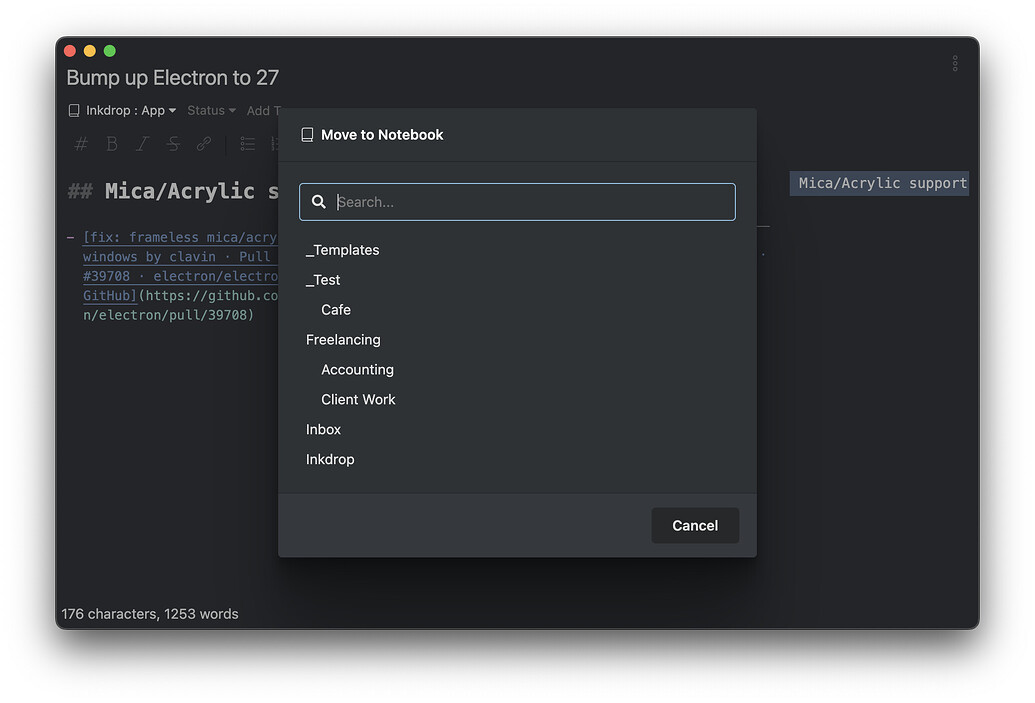Click the italic formatting icon
1035x703 pixels.
(x=141, y=144)
